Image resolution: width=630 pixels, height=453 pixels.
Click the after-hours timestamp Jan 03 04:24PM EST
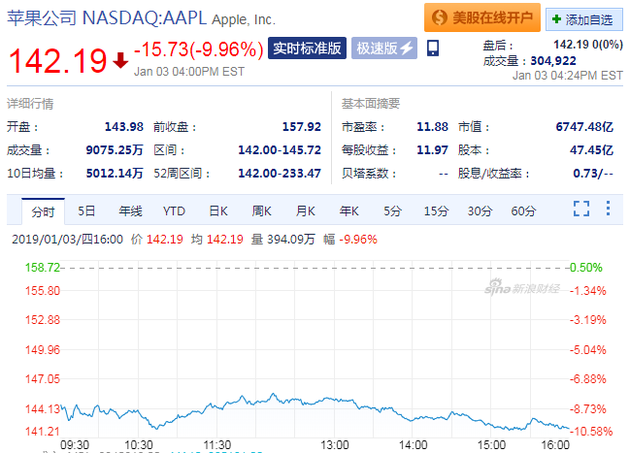pyautogui.click(x=567, y=75)
